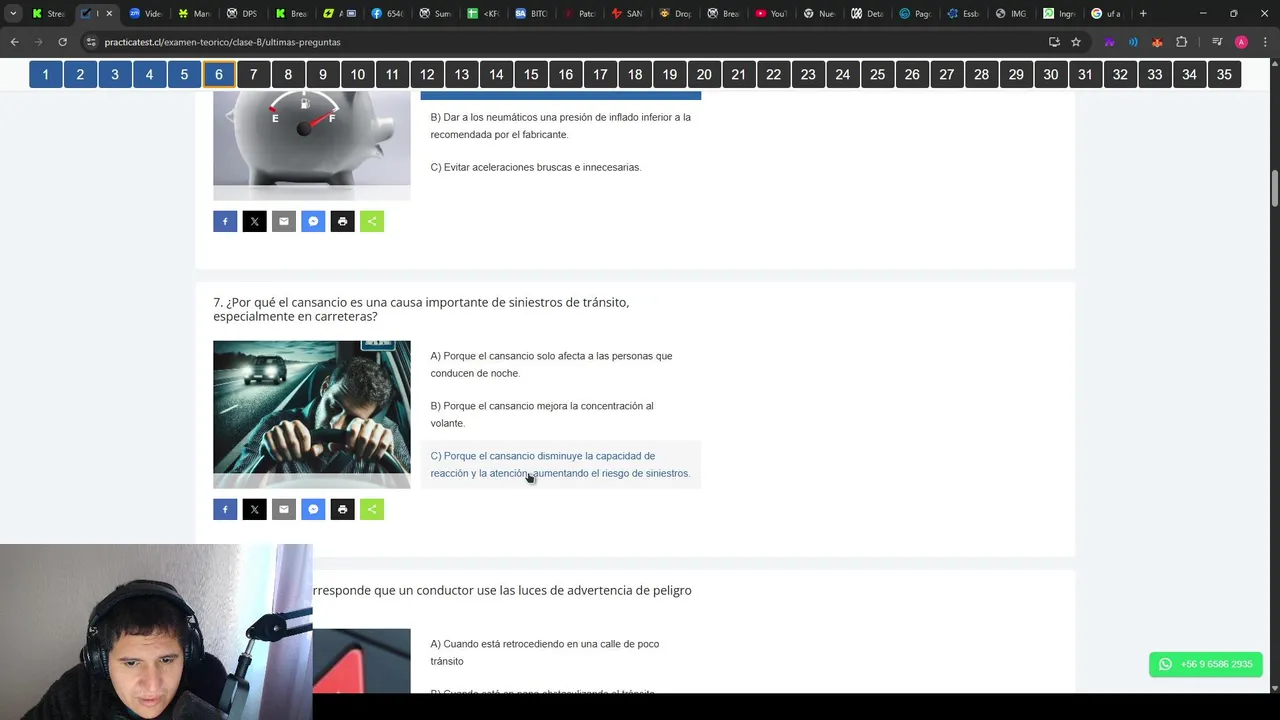Email question 7 via envelope icon
Viewport: 1280px width, 720px height.
[284, 509]
